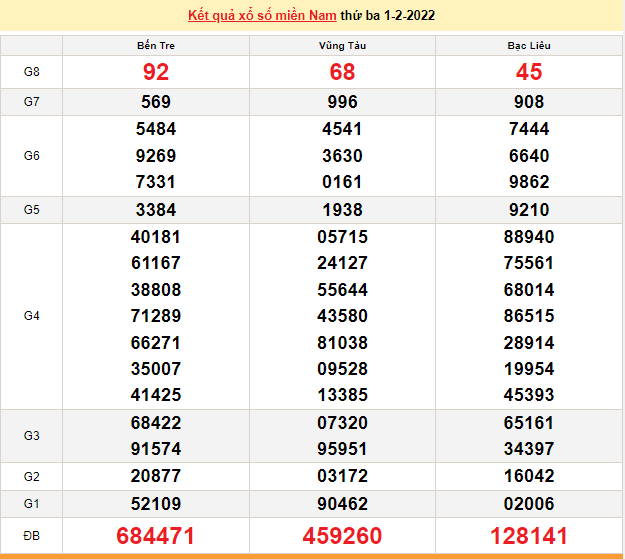Click the ĐB row label
Viewport: 625px width, 559px height.
tap(32, 535)
